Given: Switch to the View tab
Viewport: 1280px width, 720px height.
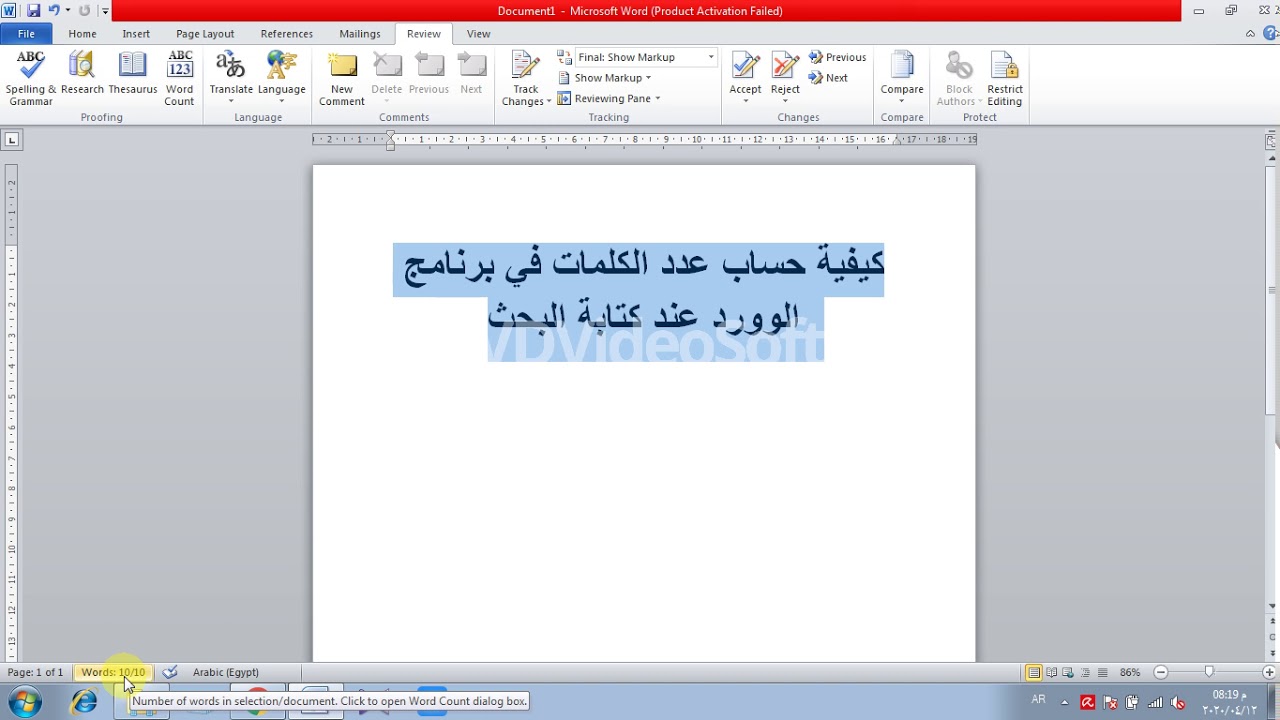Looking at the screenshot, I should click(479, 34).
